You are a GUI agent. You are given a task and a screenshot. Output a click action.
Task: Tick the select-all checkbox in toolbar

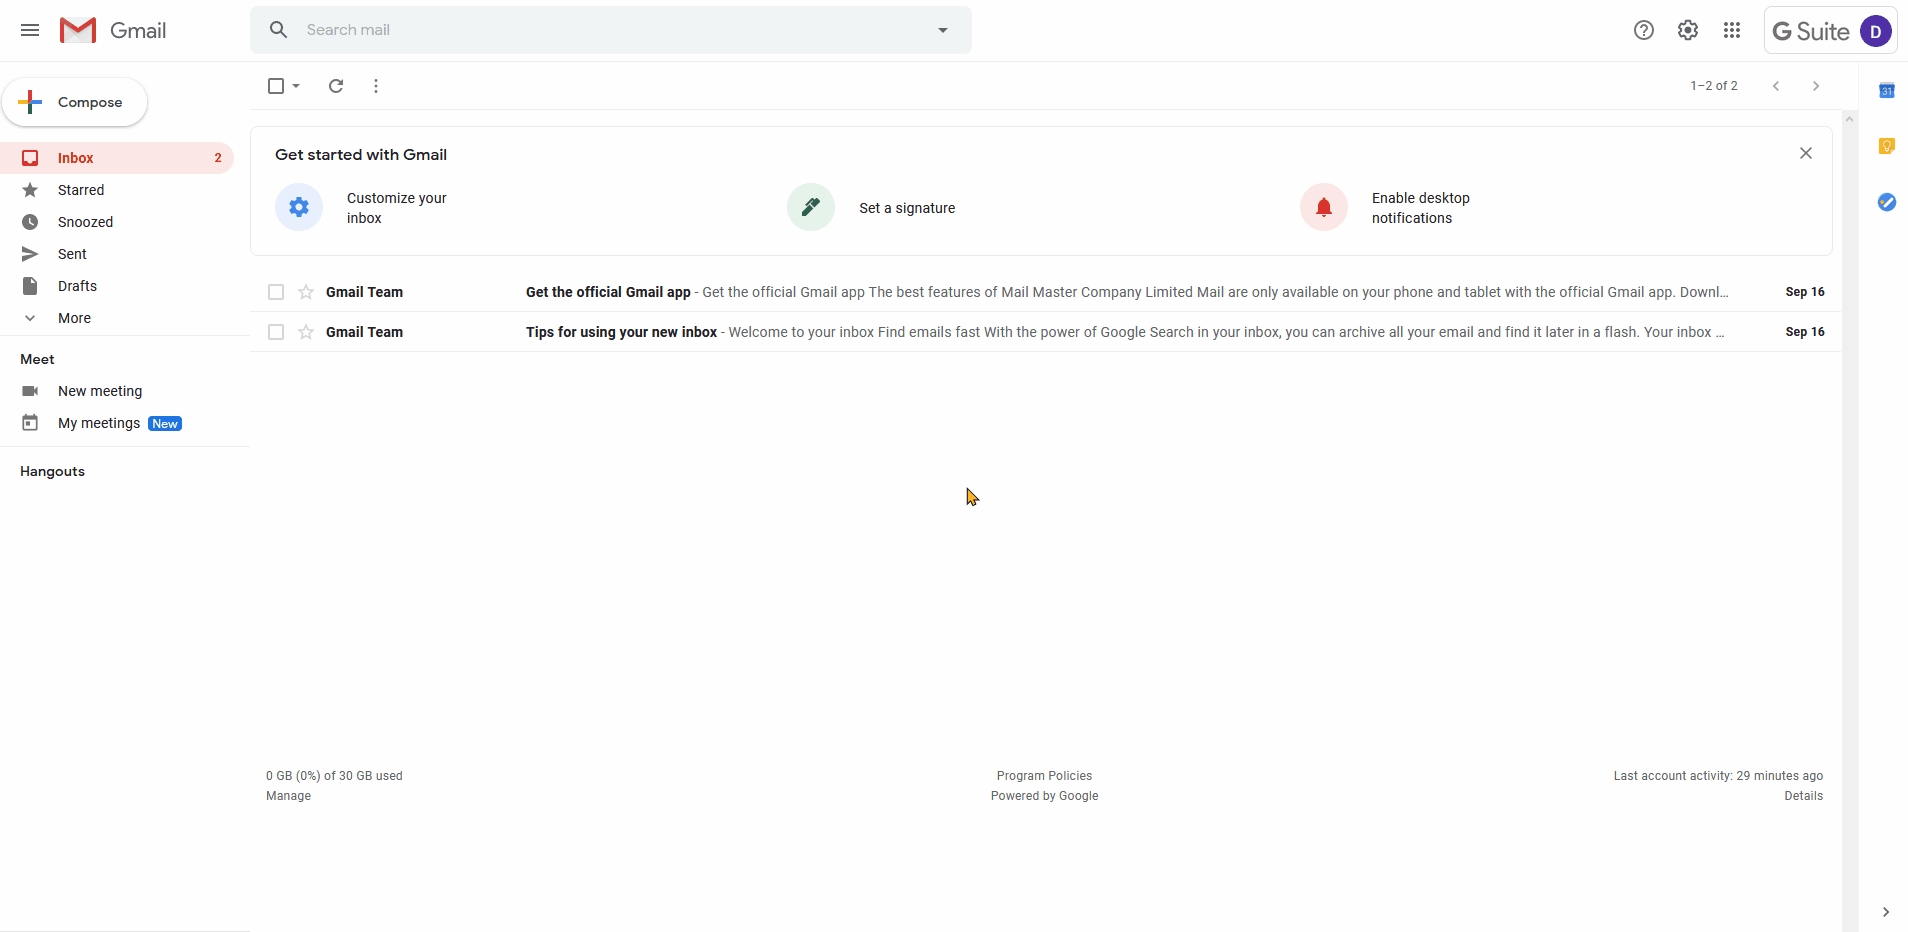276,86
